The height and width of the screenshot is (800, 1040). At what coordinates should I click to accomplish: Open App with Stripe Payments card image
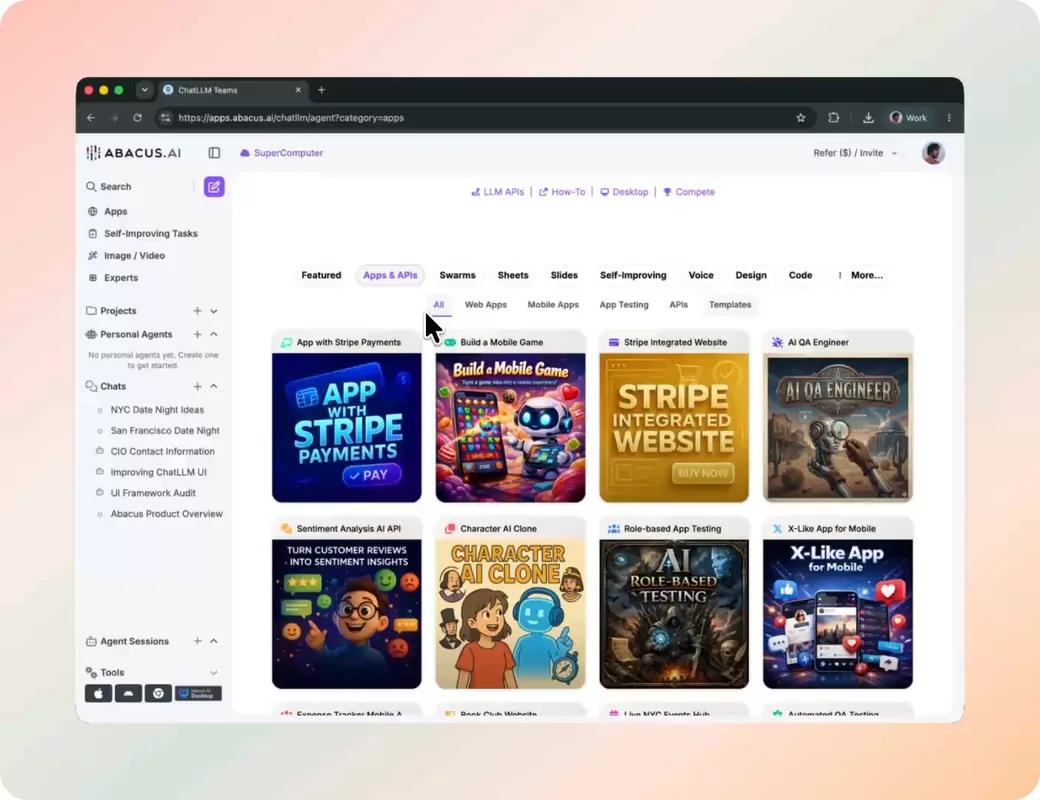[346, 428]
